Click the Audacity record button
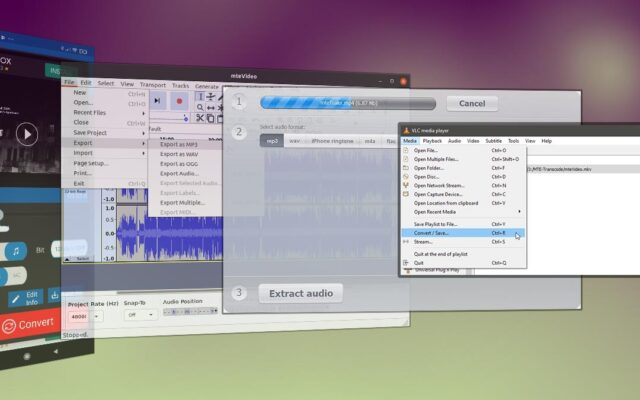 [179, 101]
